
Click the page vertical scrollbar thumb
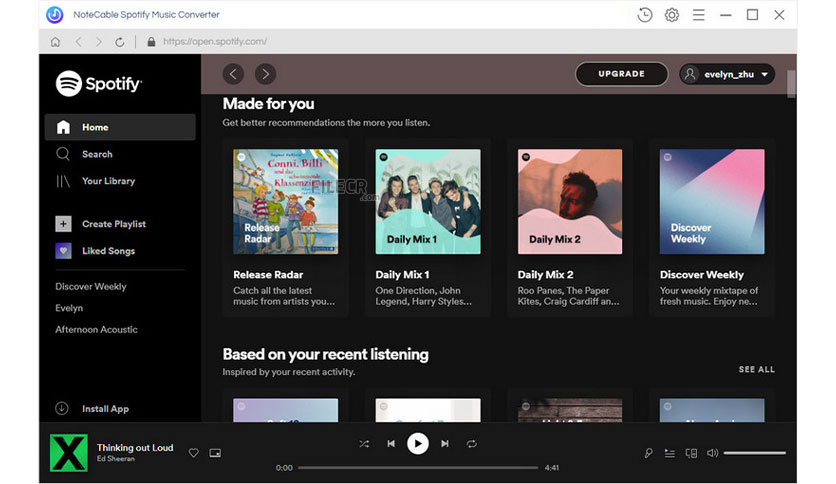[x=791, y=84]
